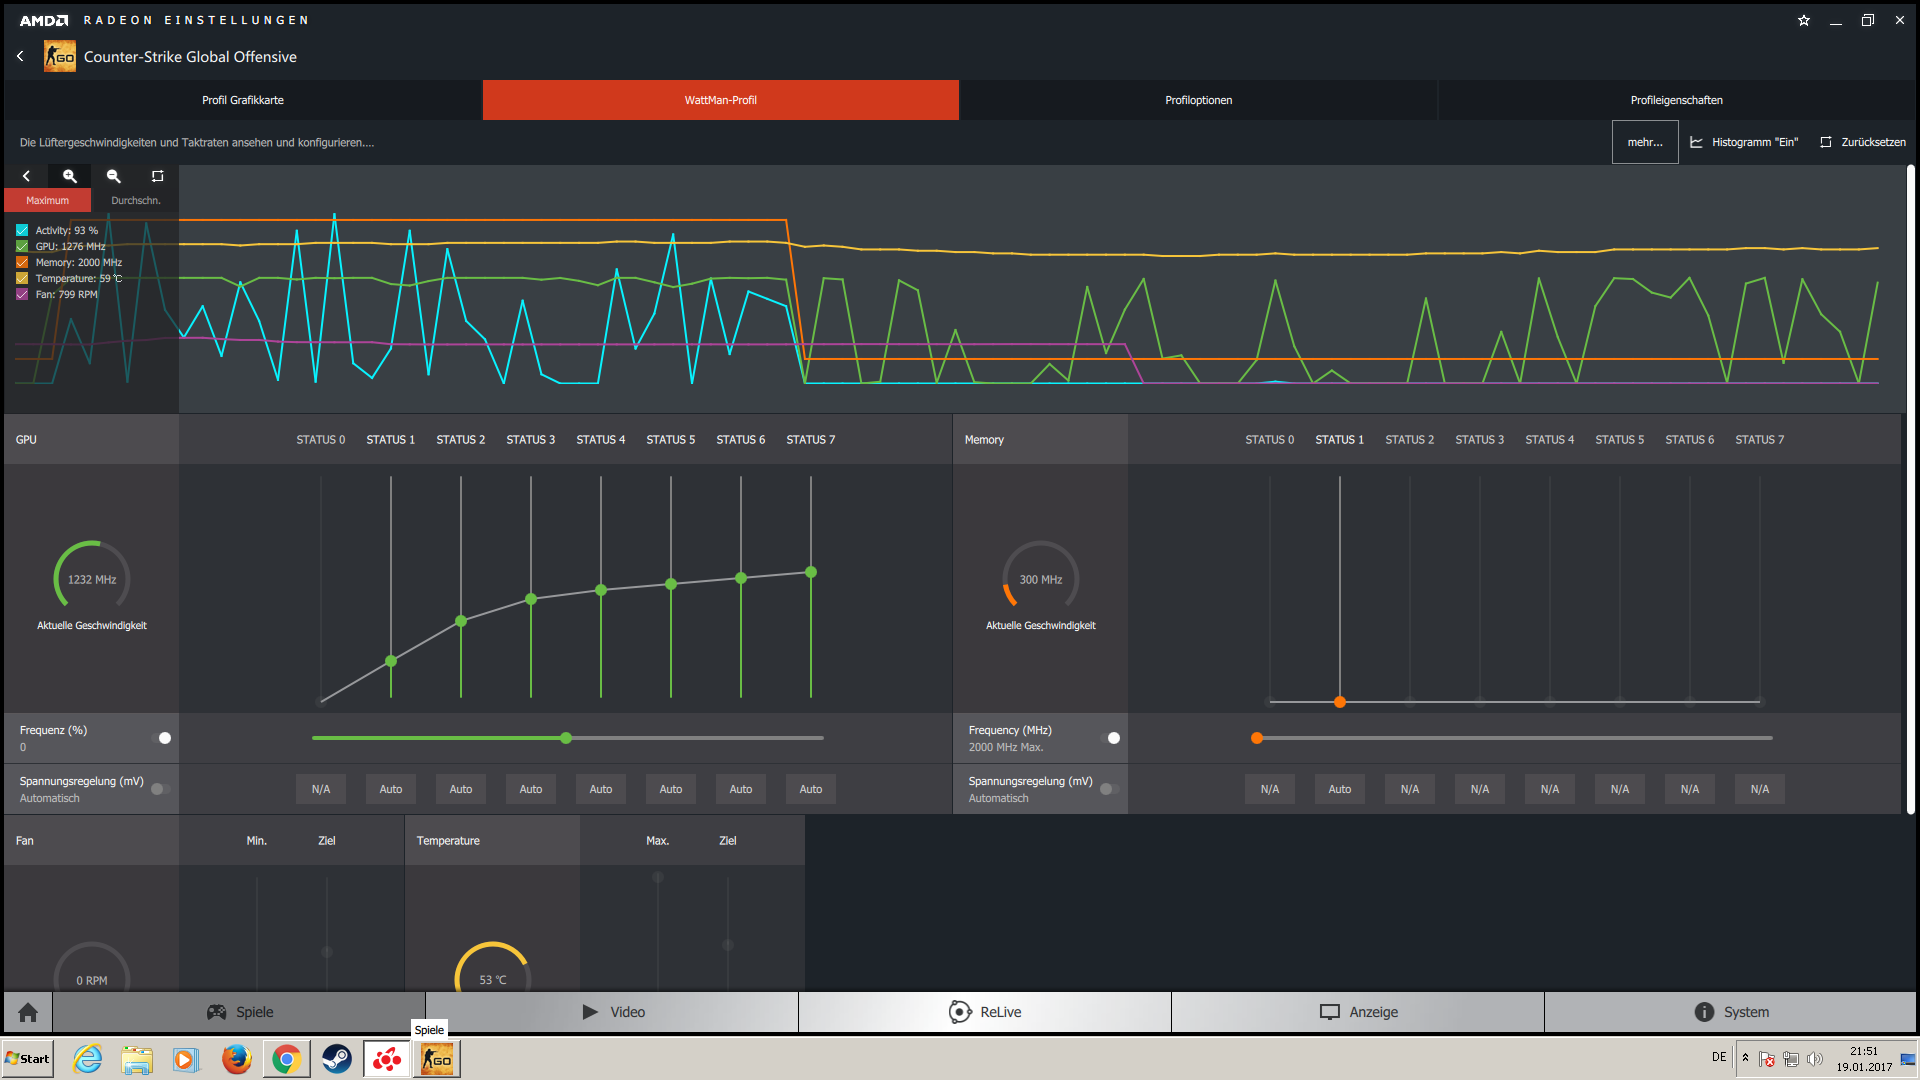Expand the mehr... options menu
The image size is (1920, 1080).
click(1645, 142)
